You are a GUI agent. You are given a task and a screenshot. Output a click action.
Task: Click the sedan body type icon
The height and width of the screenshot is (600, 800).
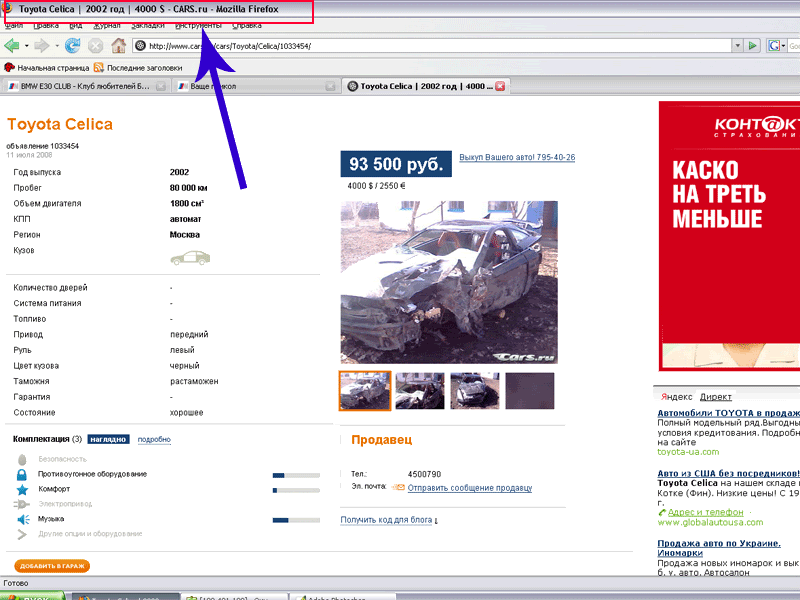(x=190, y=258)
